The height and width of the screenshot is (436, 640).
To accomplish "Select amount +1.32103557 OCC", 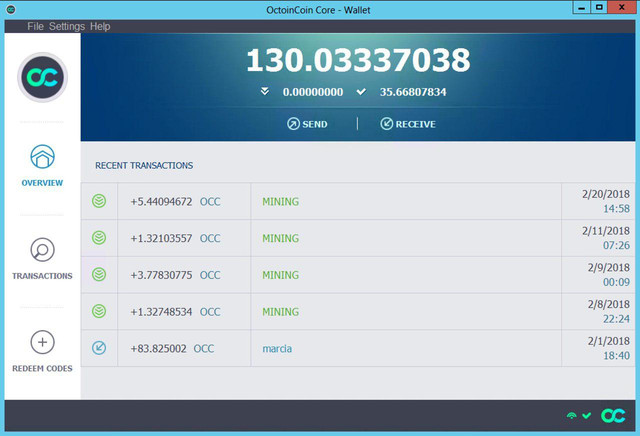I will click(176, 238).
